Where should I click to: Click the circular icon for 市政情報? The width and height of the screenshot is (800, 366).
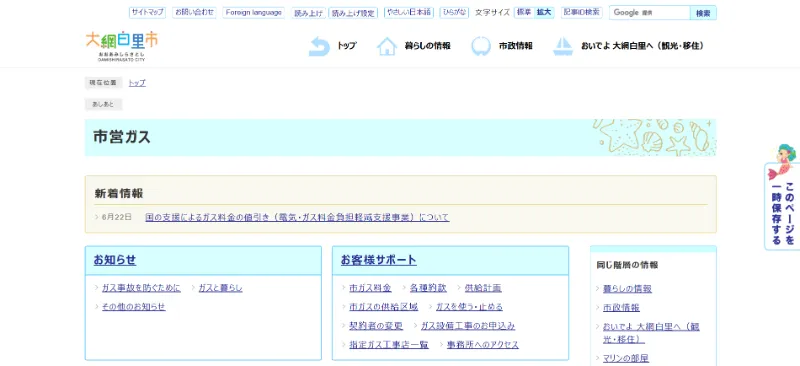tap(481, 46)
